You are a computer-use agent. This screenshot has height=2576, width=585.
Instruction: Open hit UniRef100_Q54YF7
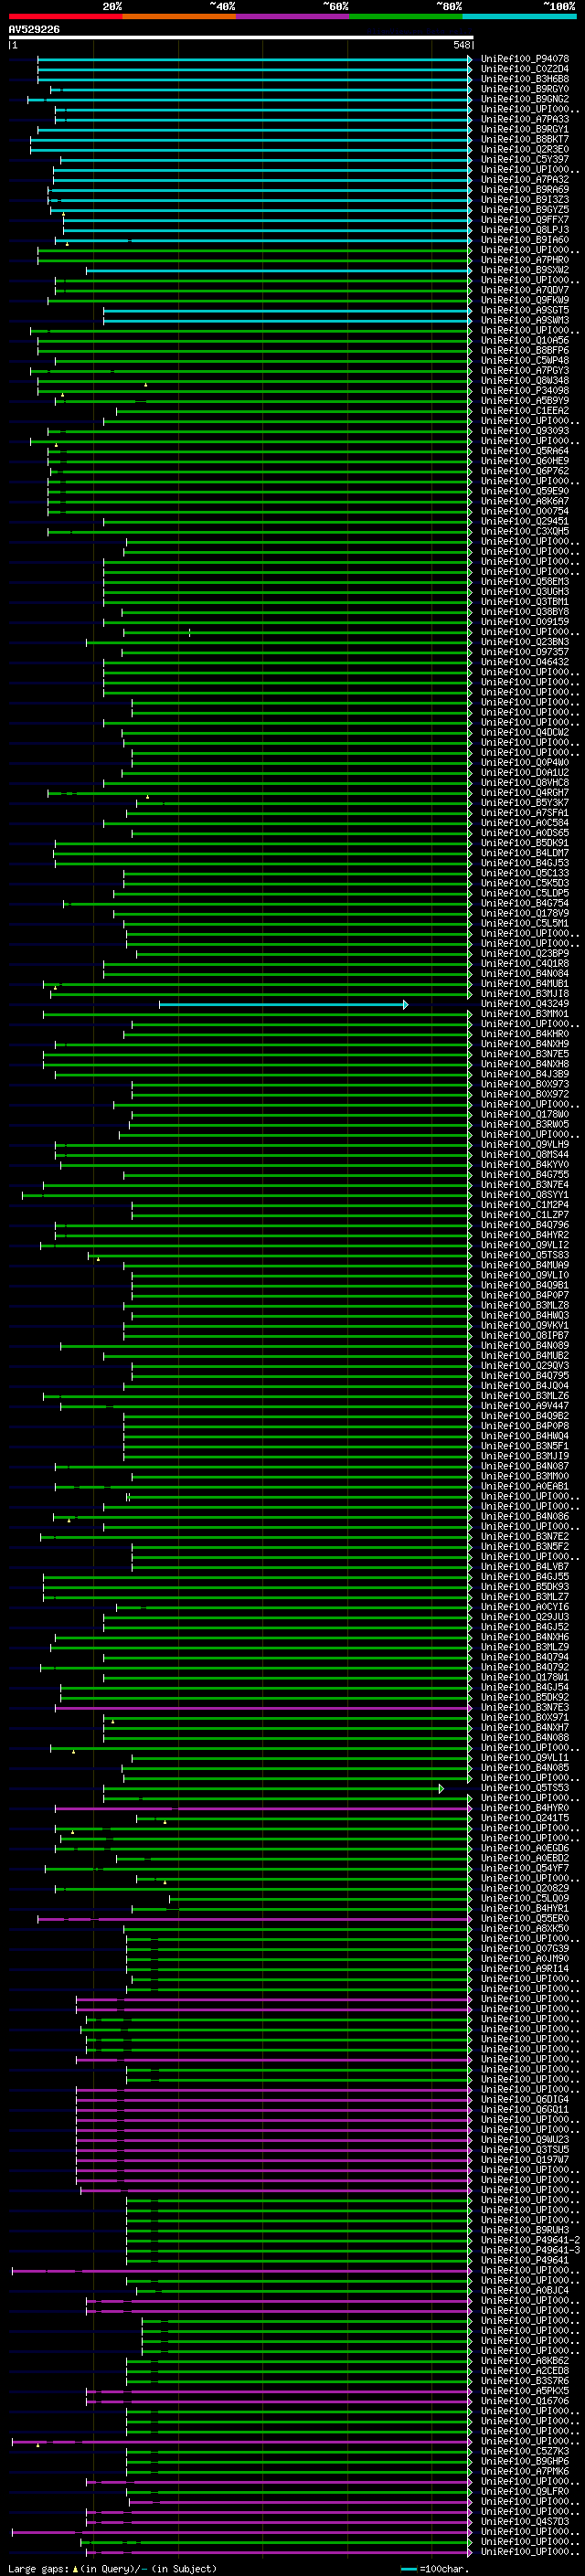(525, 1868)
